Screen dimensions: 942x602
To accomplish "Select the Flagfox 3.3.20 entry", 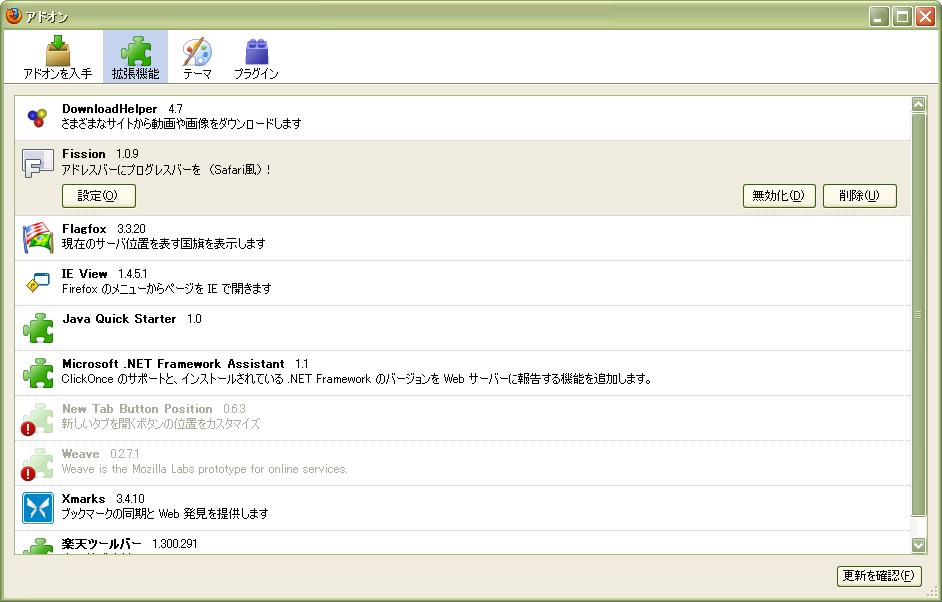I will pos(462,238).
